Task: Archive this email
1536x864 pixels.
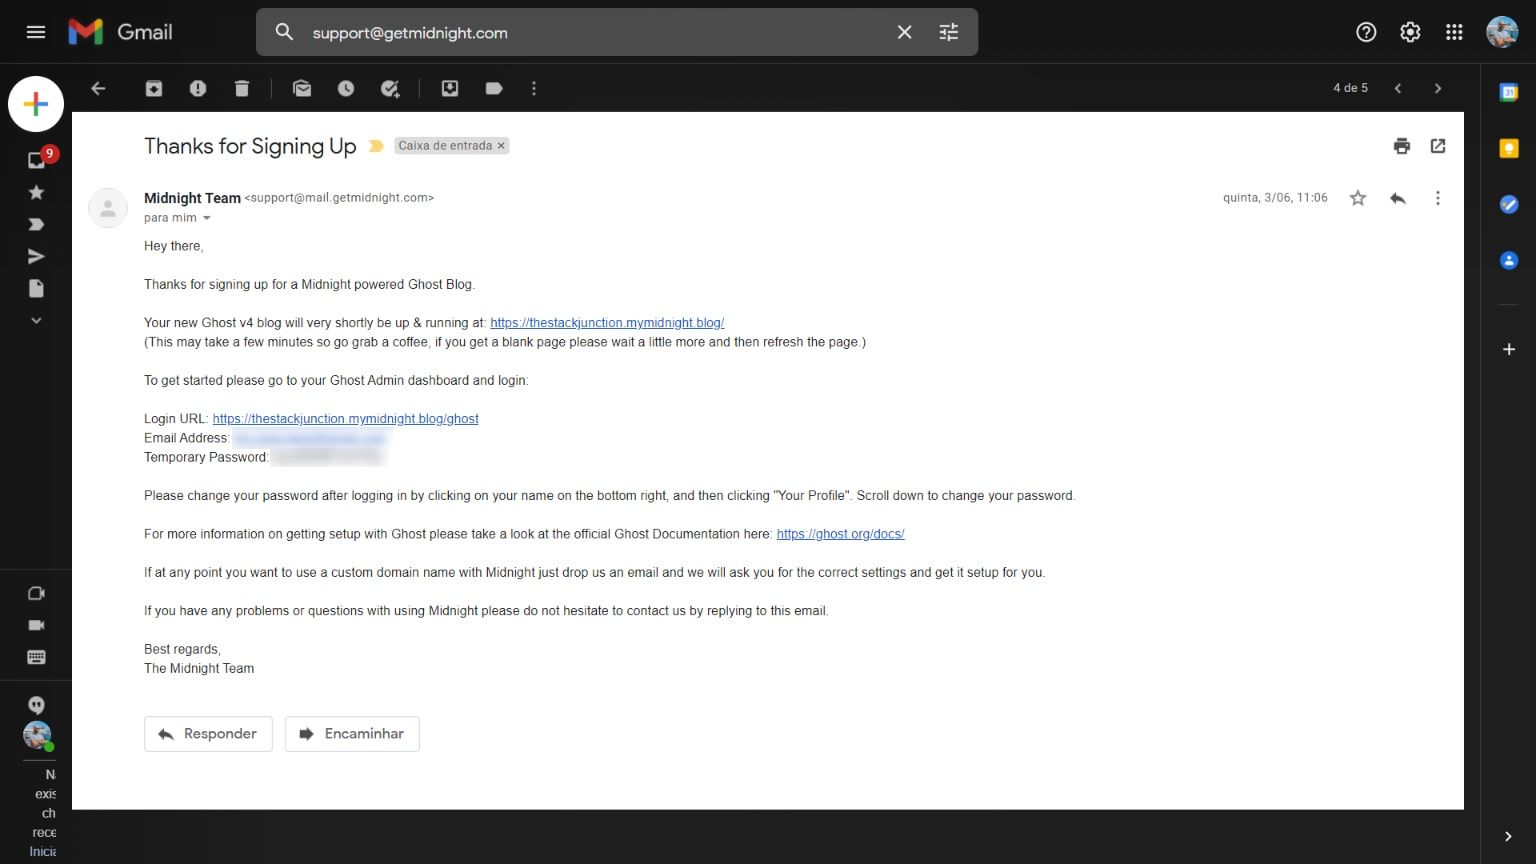Action: pos(154,88)
